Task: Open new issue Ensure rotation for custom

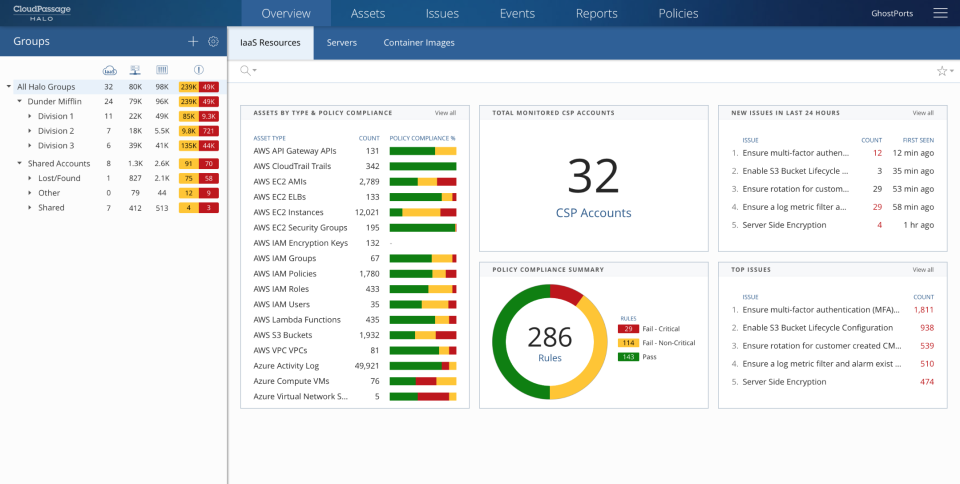Action: [x=795, y=189]
